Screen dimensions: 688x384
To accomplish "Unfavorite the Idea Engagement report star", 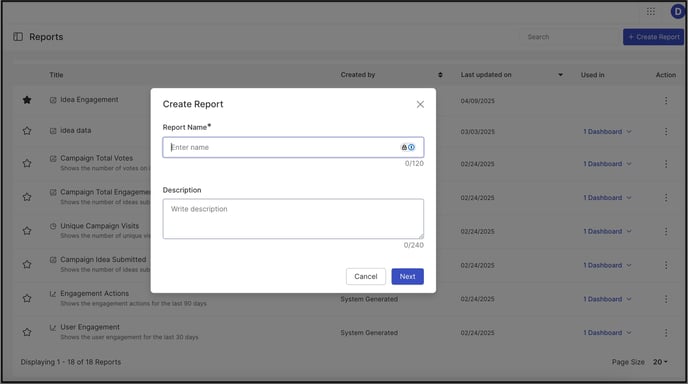I will pos(27,100).
